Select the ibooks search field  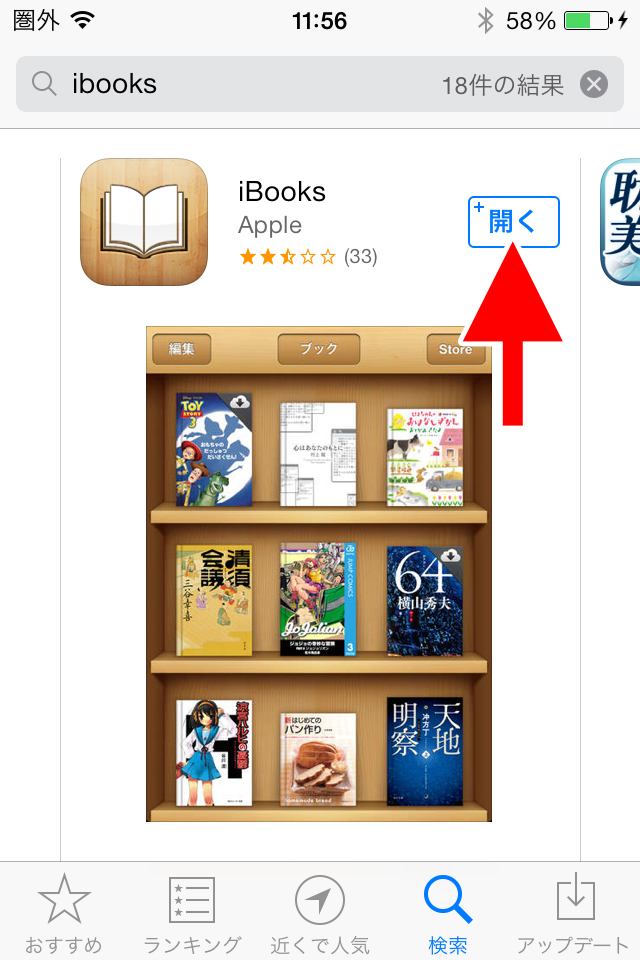click(320, 84)
